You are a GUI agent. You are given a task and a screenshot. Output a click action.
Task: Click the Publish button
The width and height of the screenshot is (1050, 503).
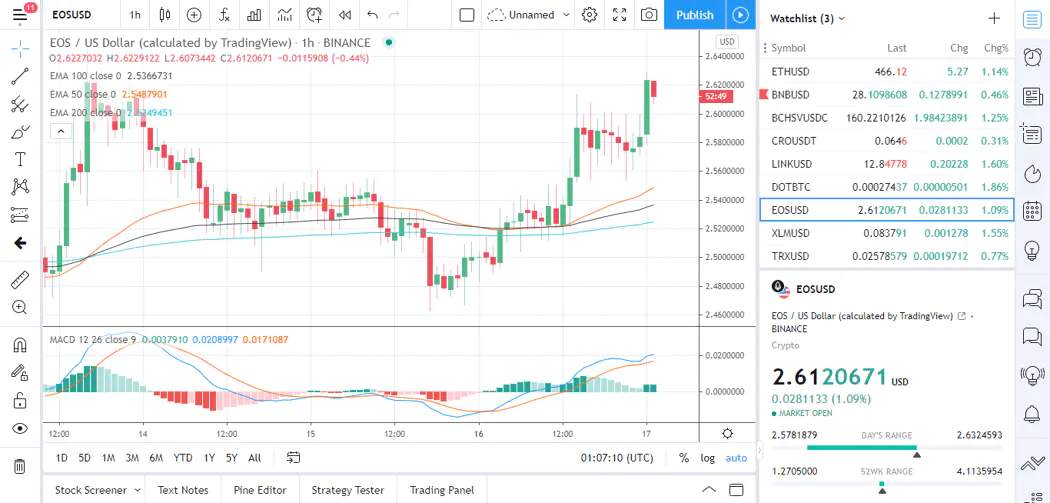[x=694, y=15]
